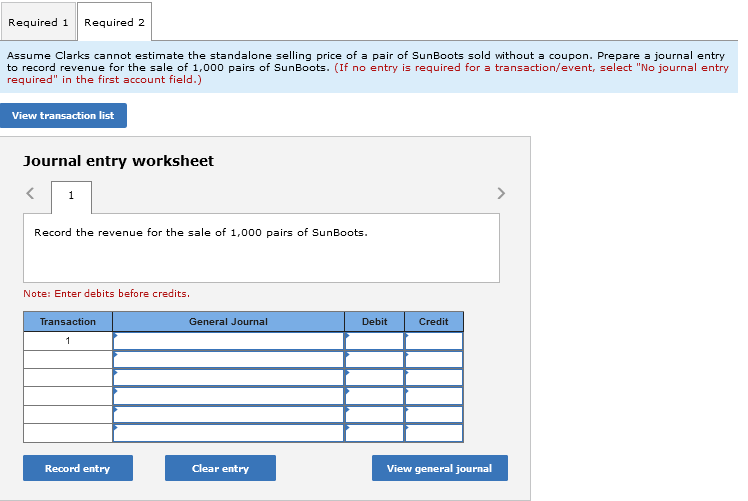Switch to the Required 1 tab
Screen dimensions: 748x501
coord(38,22)
